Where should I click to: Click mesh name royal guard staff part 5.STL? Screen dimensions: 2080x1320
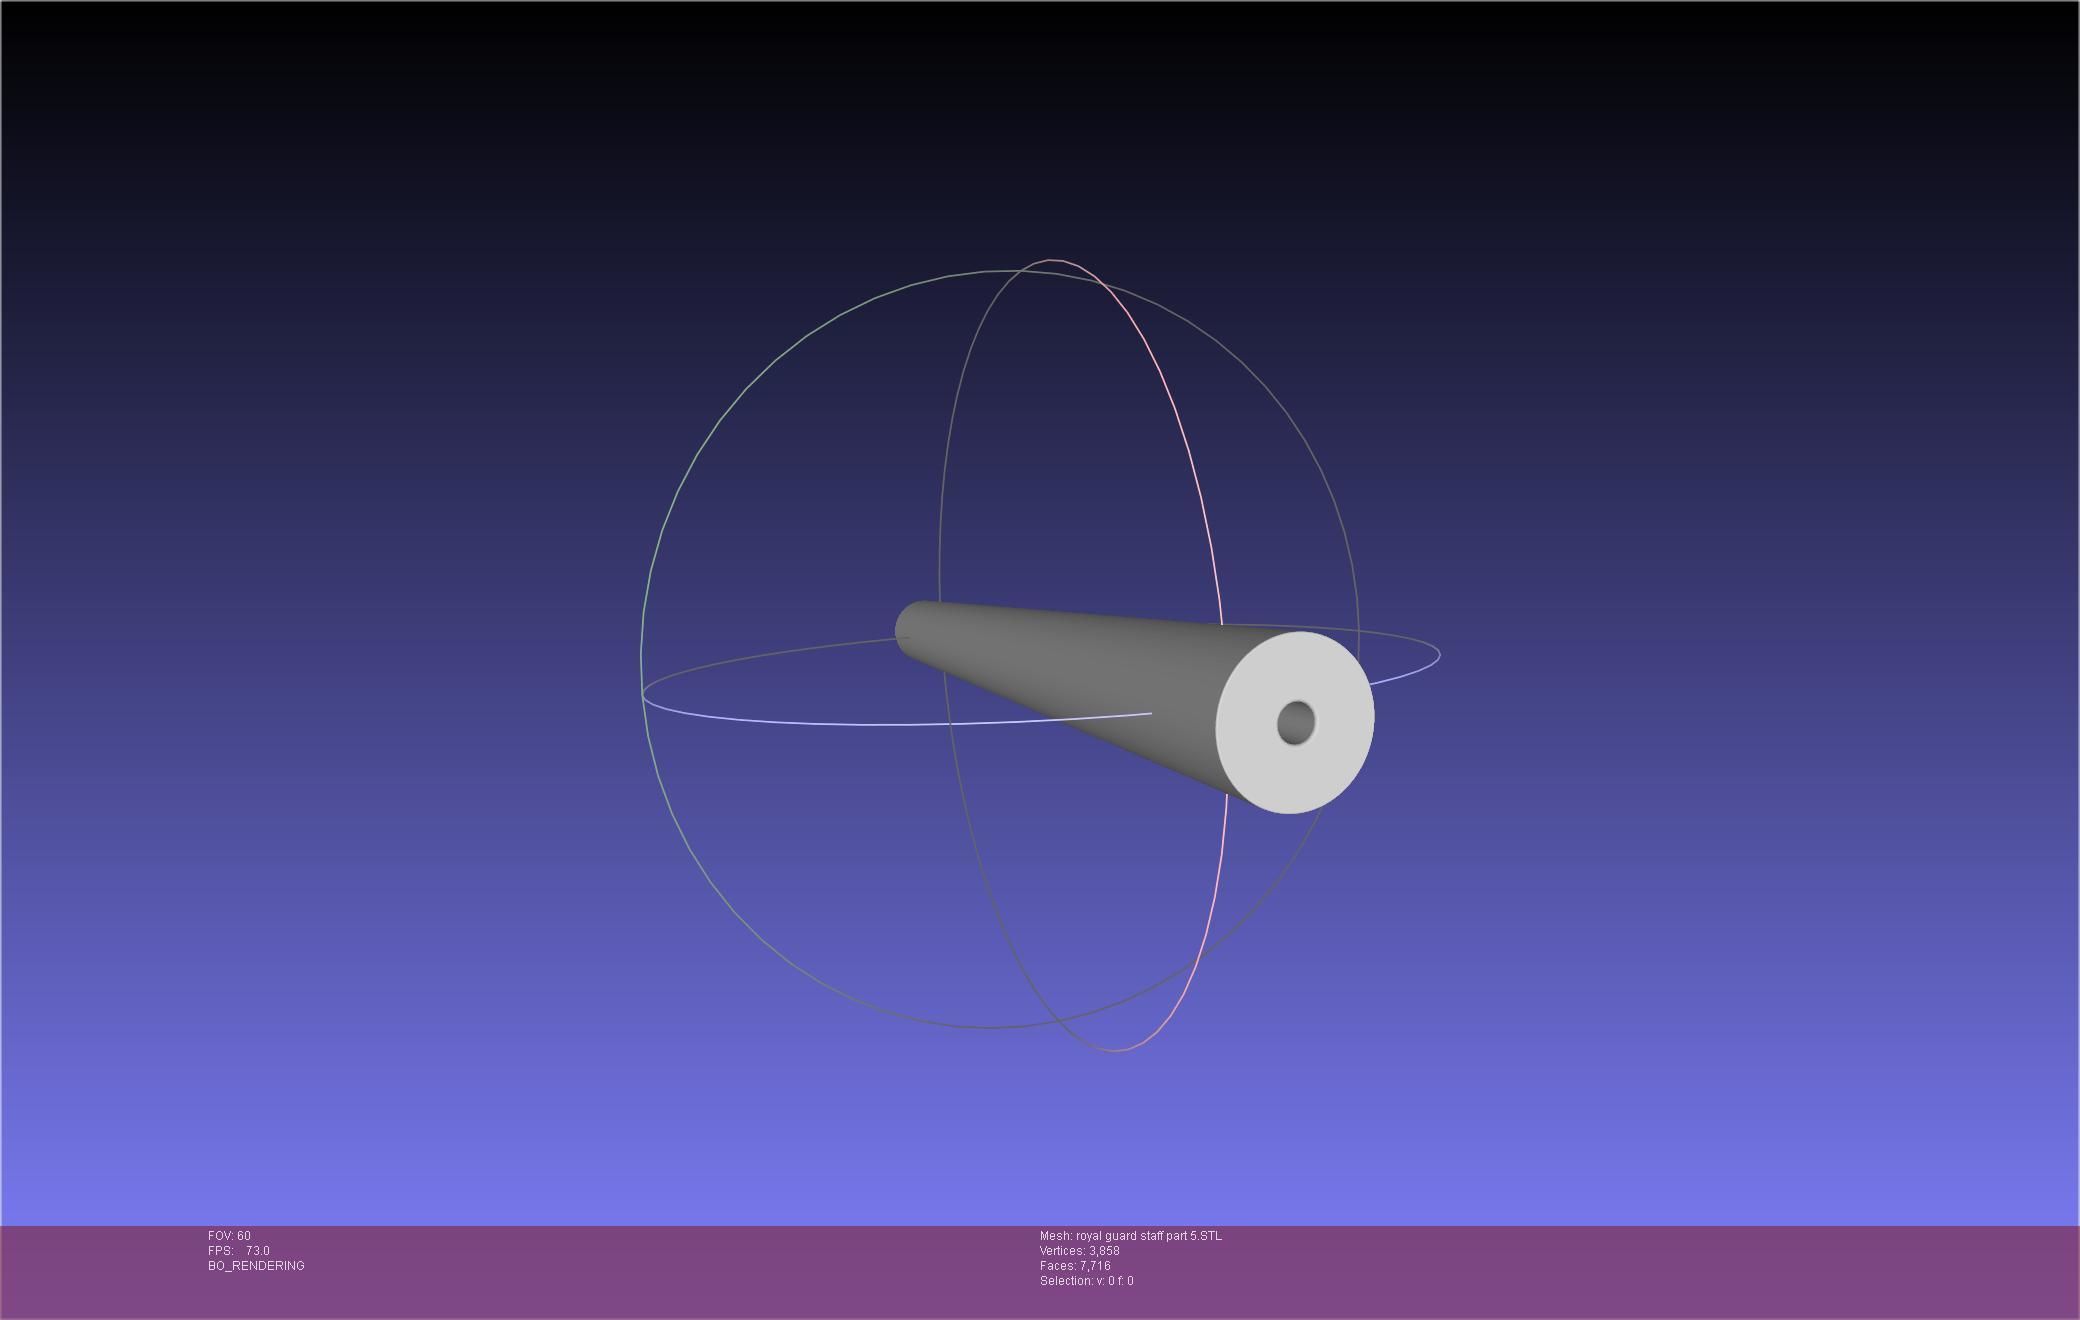tap(1130, 1236)
